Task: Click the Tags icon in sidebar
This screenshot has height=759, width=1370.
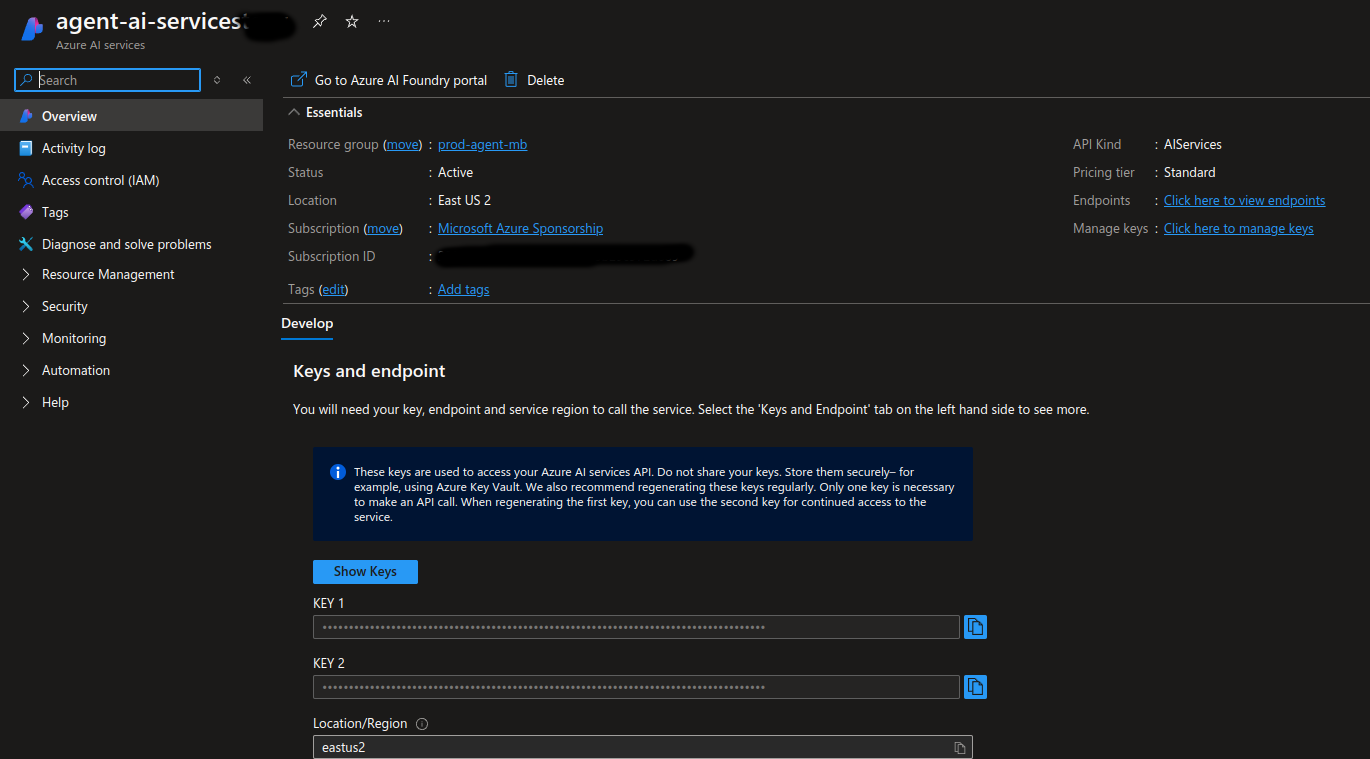Action: [x=26, y=212]
